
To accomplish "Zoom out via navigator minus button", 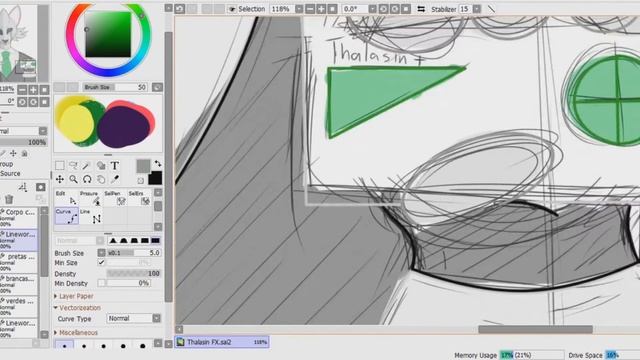I will [x=22, y=89].
